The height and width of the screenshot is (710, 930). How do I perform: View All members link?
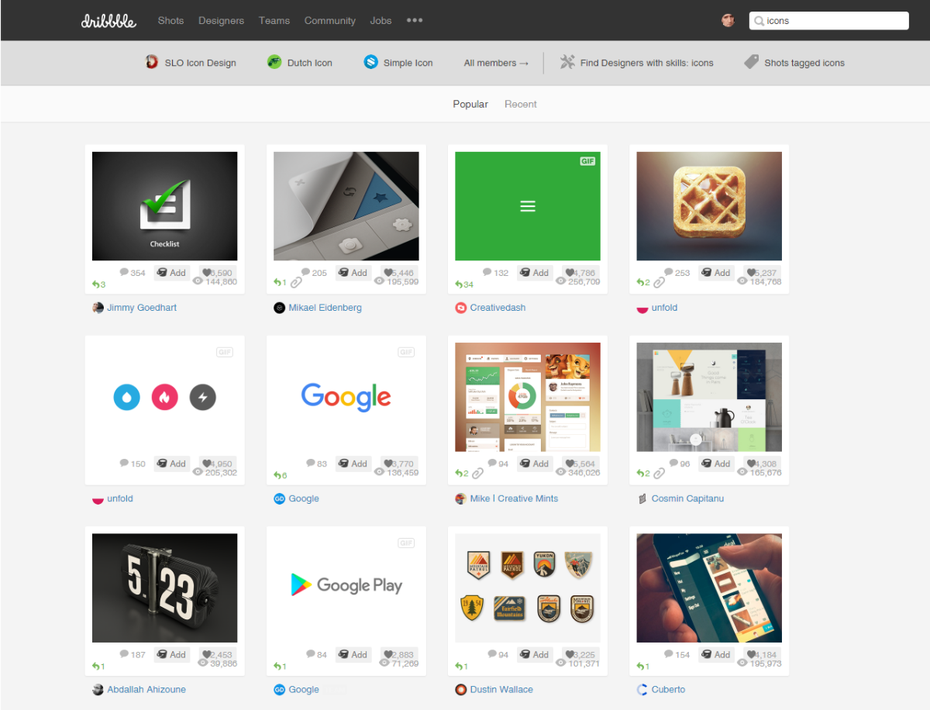point(496,63)
